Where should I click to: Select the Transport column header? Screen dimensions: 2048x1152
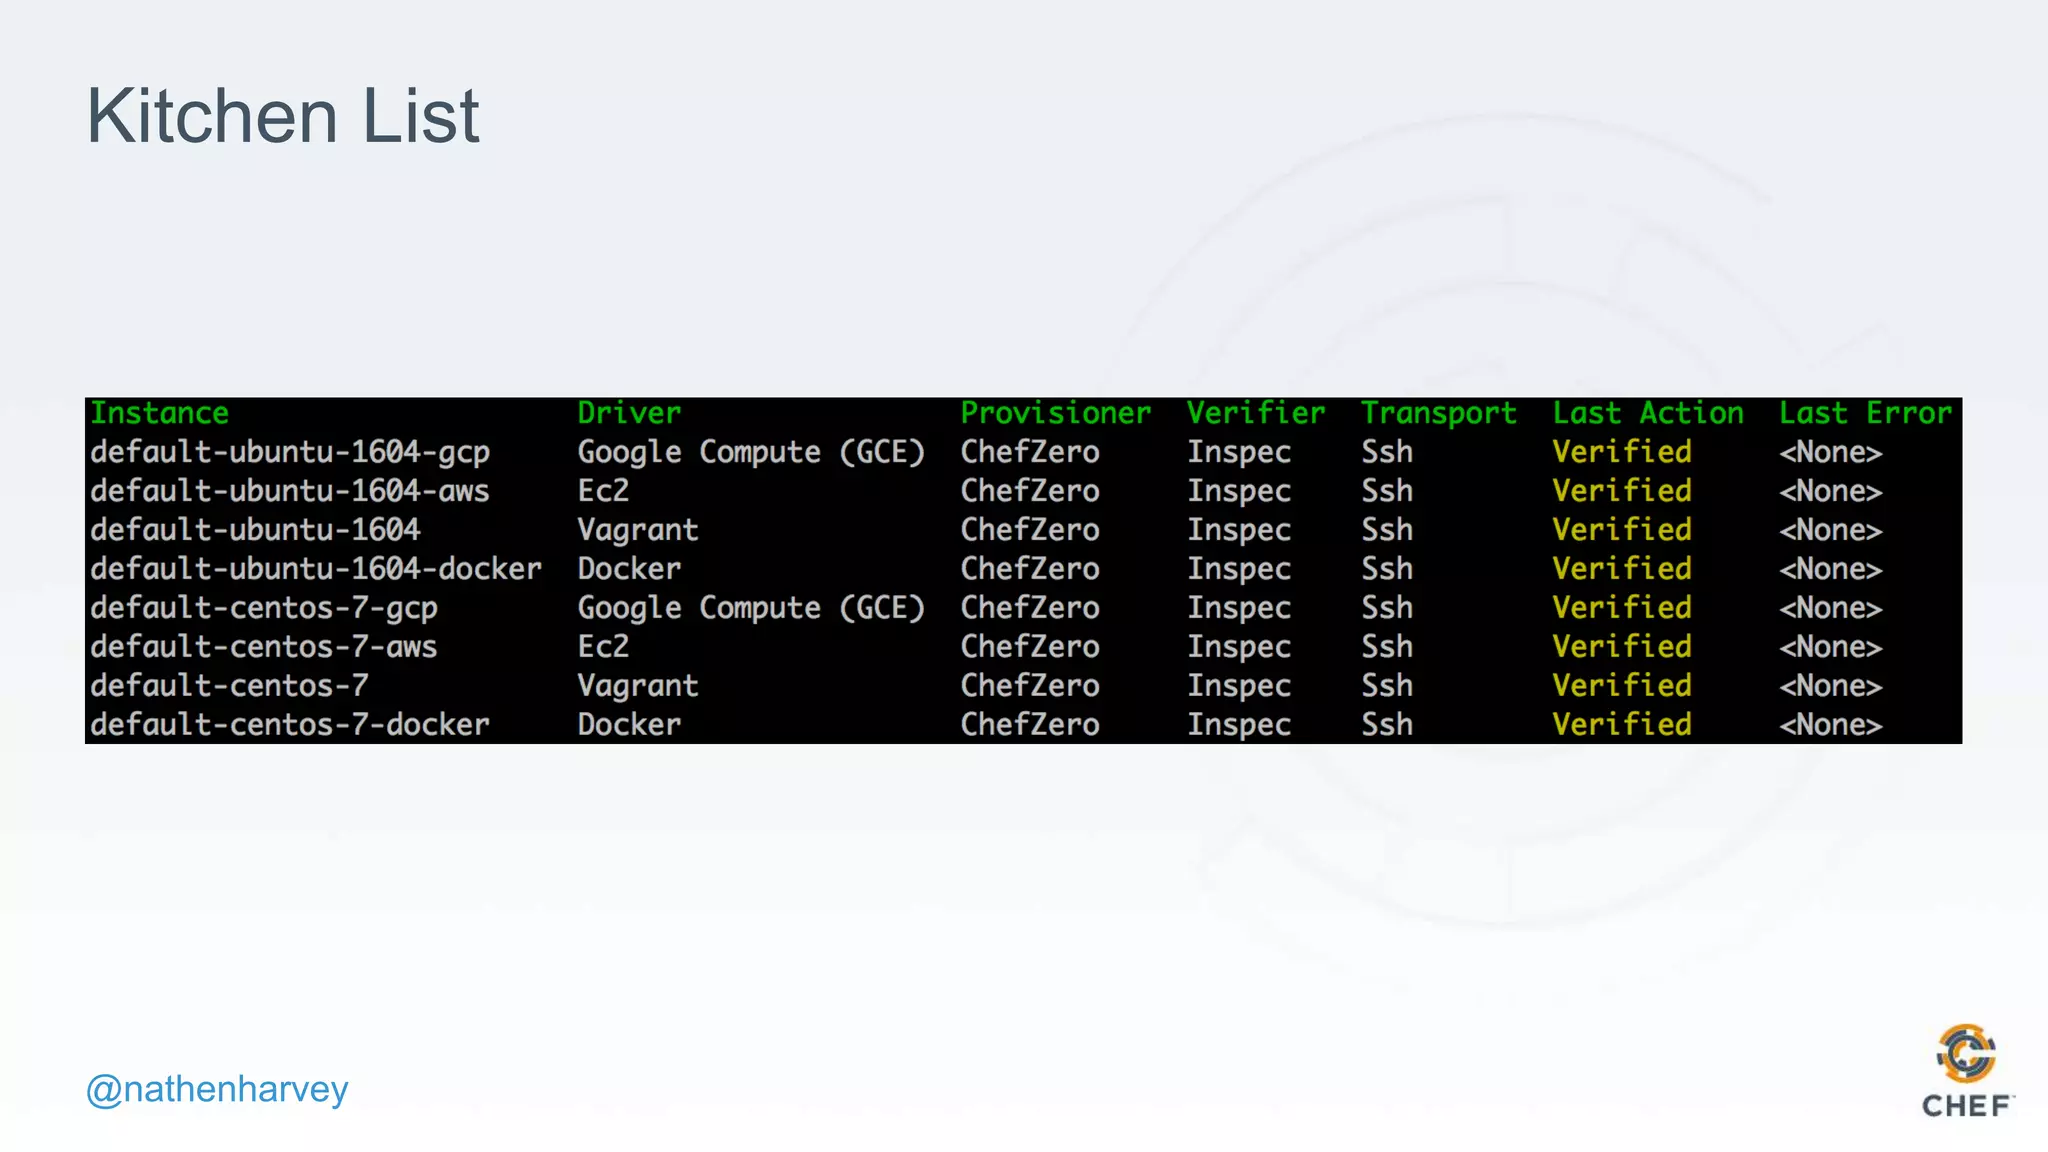[1438, 413]
